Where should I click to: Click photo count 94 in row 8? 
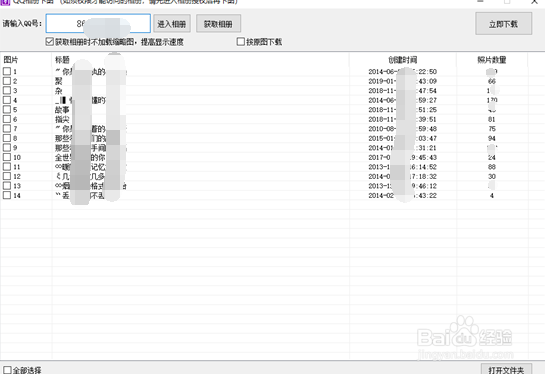point(492,138)
